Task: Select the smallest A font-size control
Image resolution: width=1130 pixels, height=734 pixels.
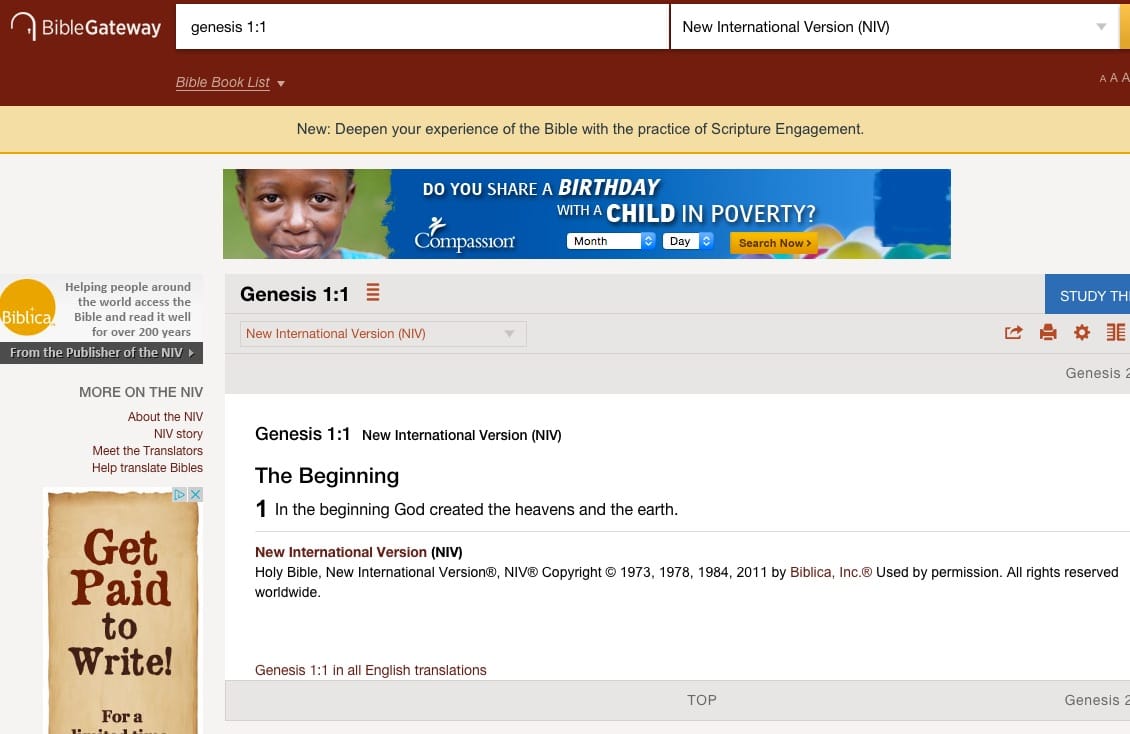Action: 1102,78
